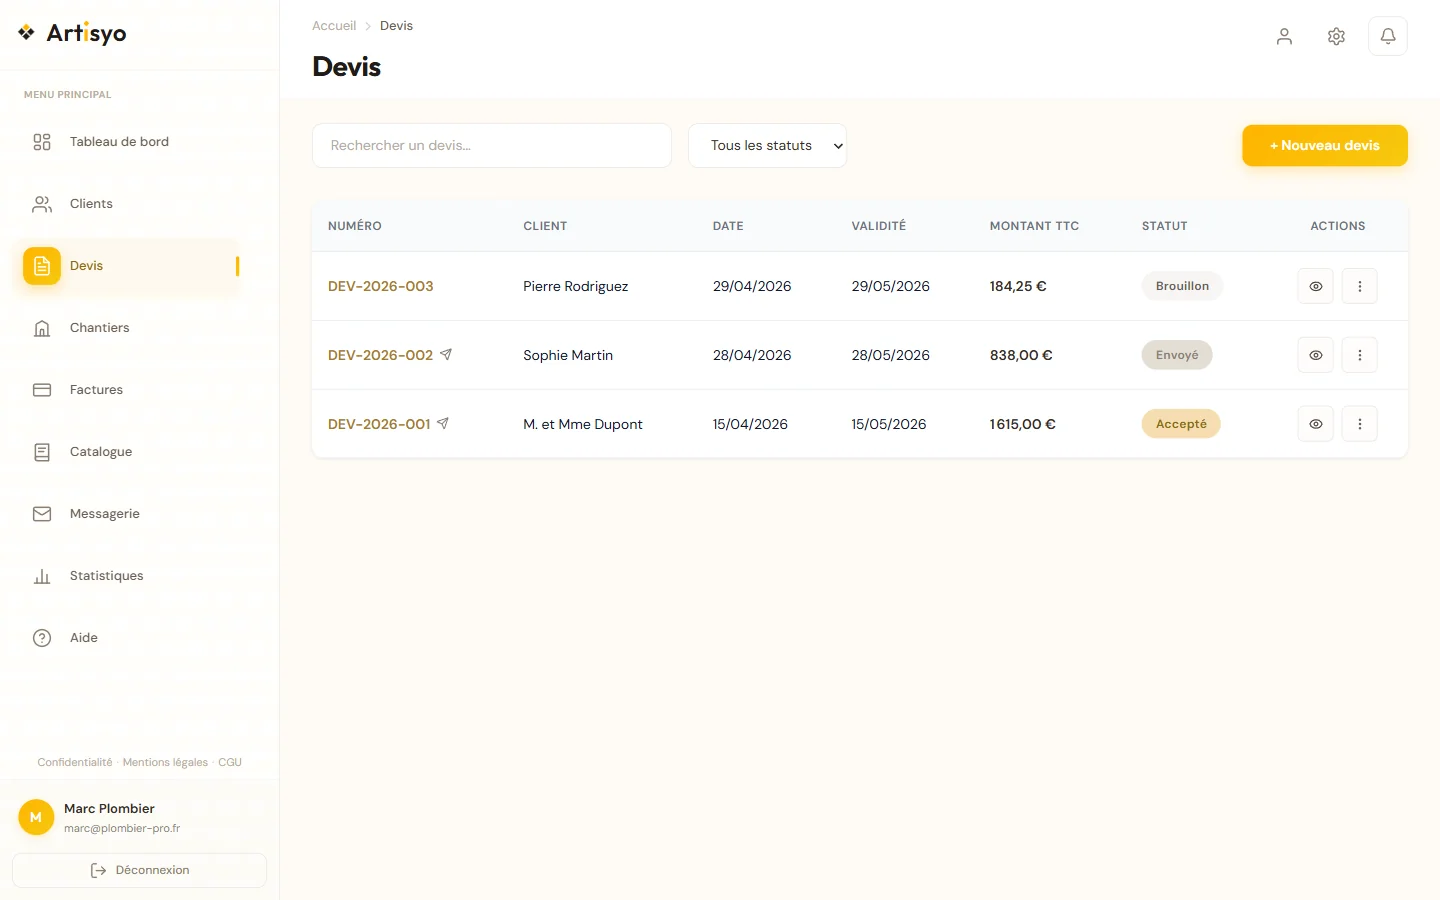Open the user profile icon in header
1440x900 pixels.
(1284, 36)
